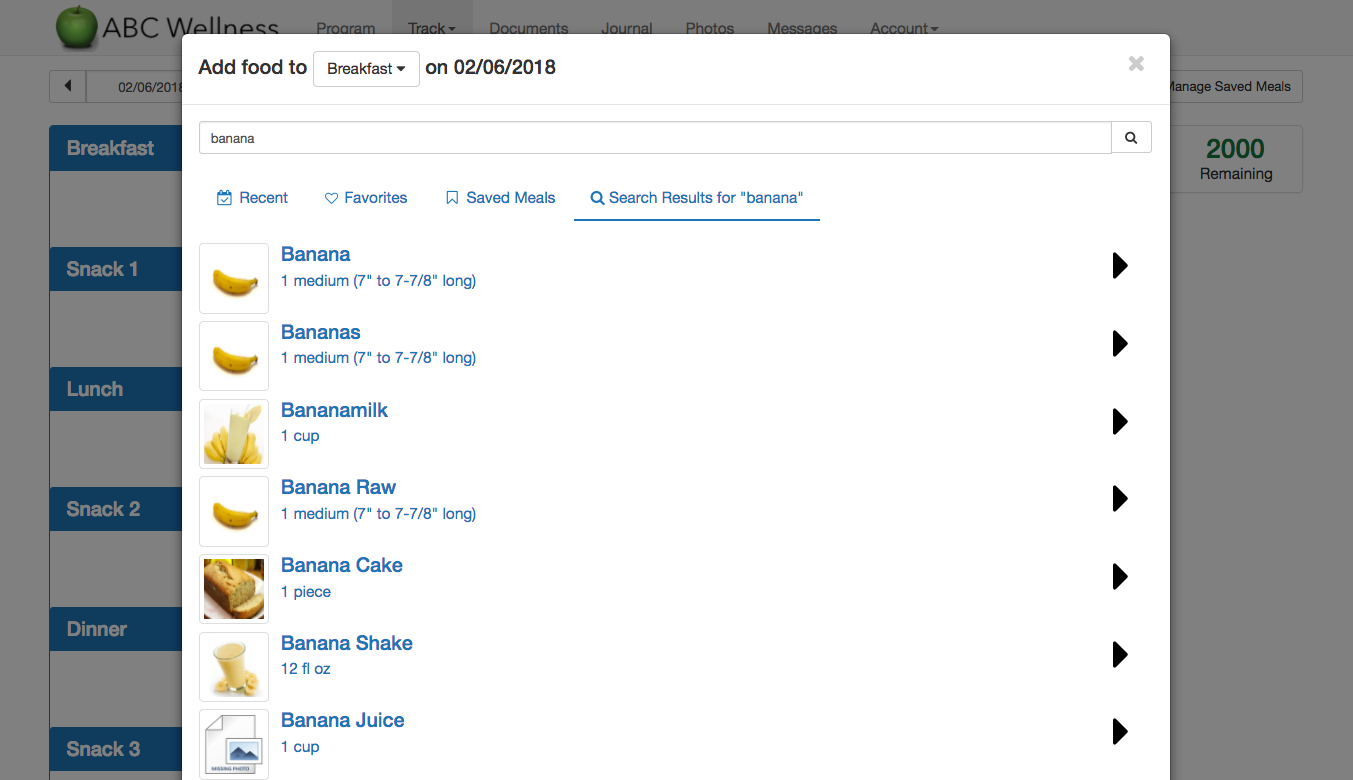Screen dimensions: 1353x780
Task: Choose the Banana Shake link
Action: [346, 643]
